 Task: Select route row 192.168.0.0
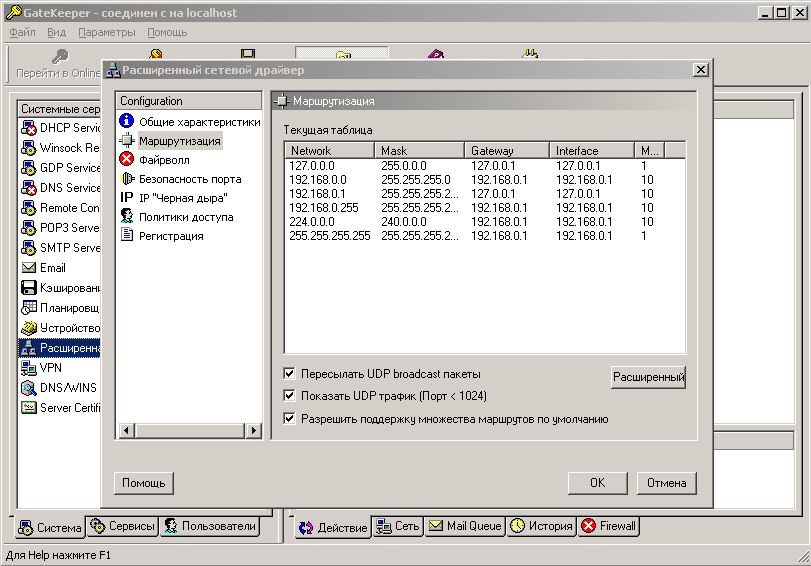485,180
